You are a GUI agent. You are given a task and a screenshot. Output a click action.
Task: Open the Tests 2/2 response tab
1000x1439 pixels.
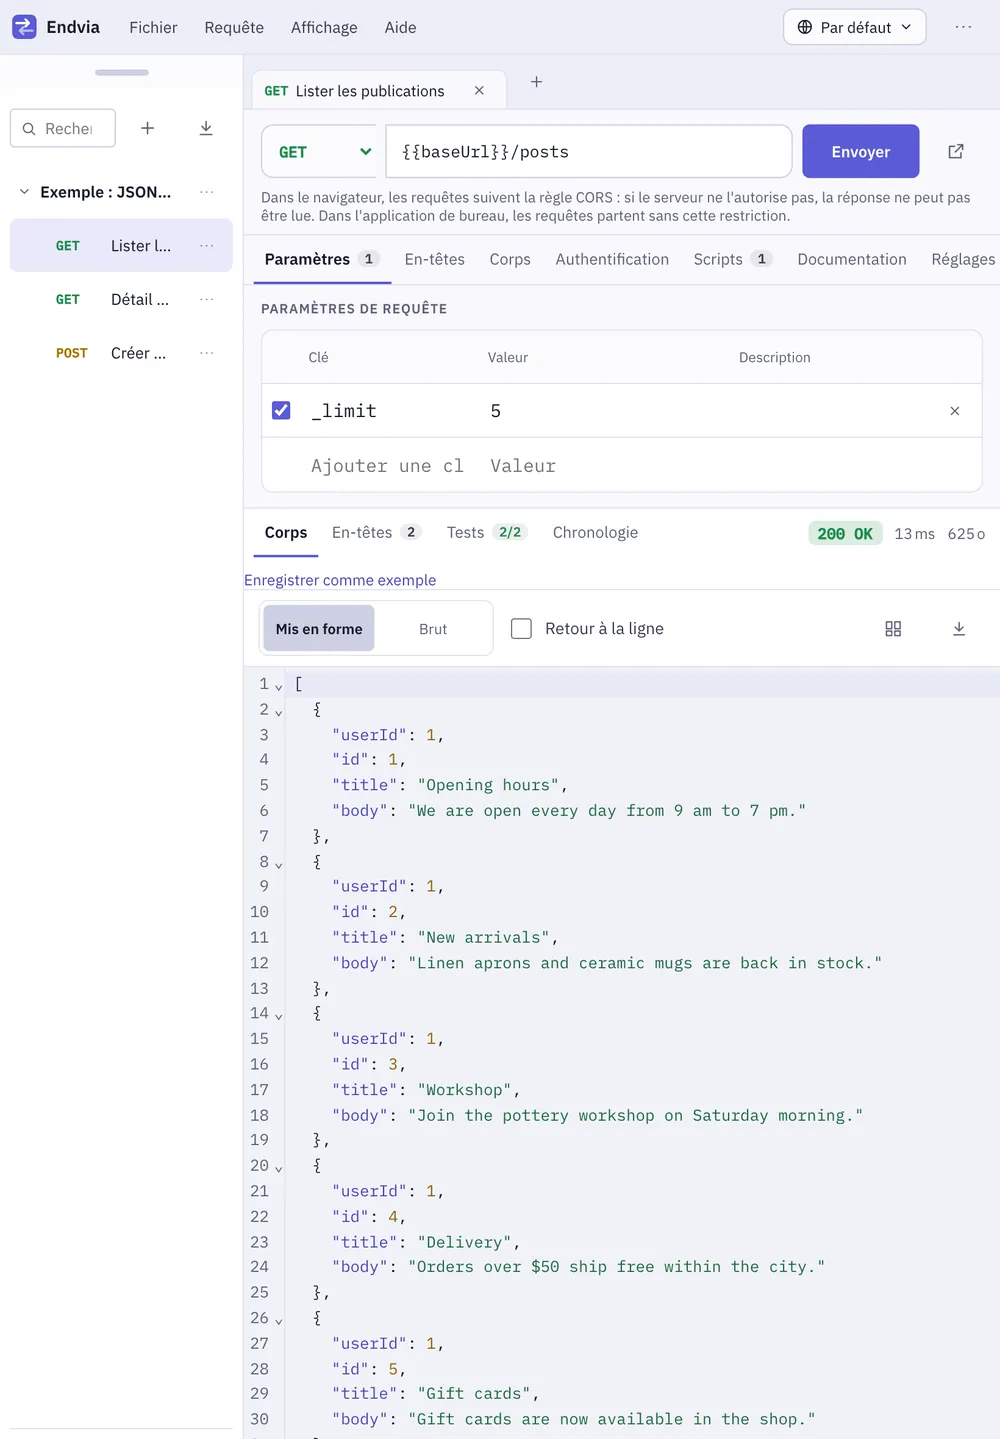pos(487,533)
